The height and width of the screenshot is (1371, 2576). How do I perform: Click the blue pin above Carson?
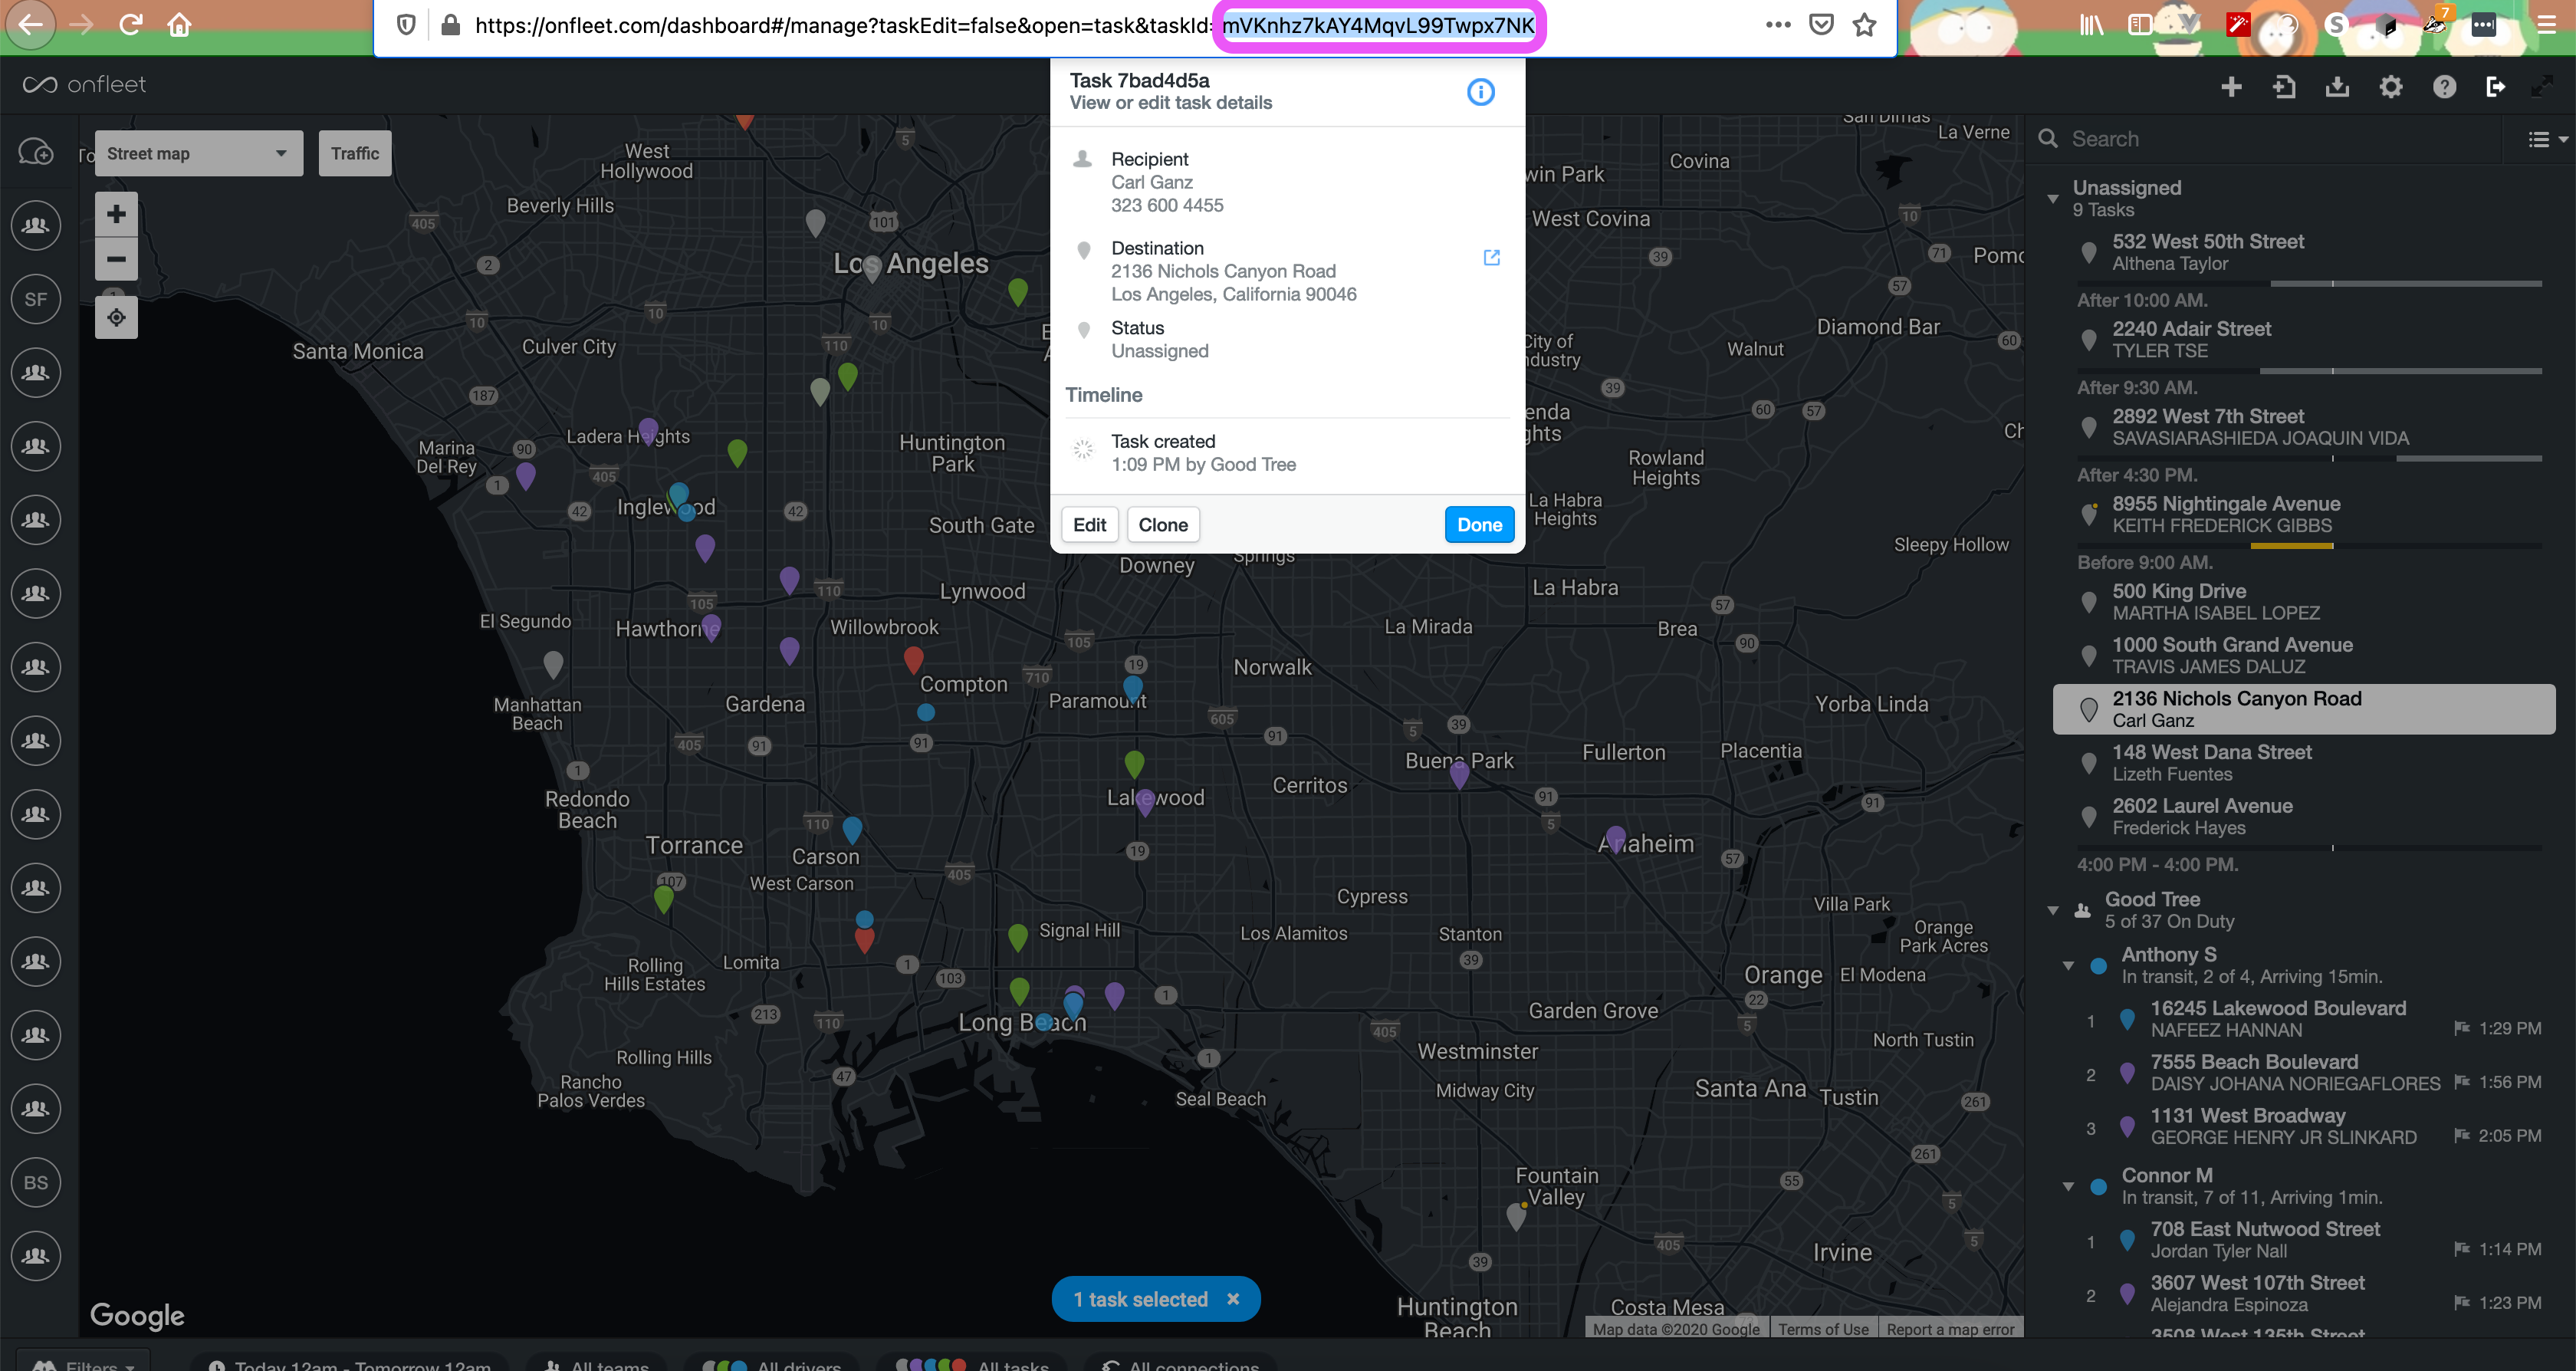pos(852,830)
